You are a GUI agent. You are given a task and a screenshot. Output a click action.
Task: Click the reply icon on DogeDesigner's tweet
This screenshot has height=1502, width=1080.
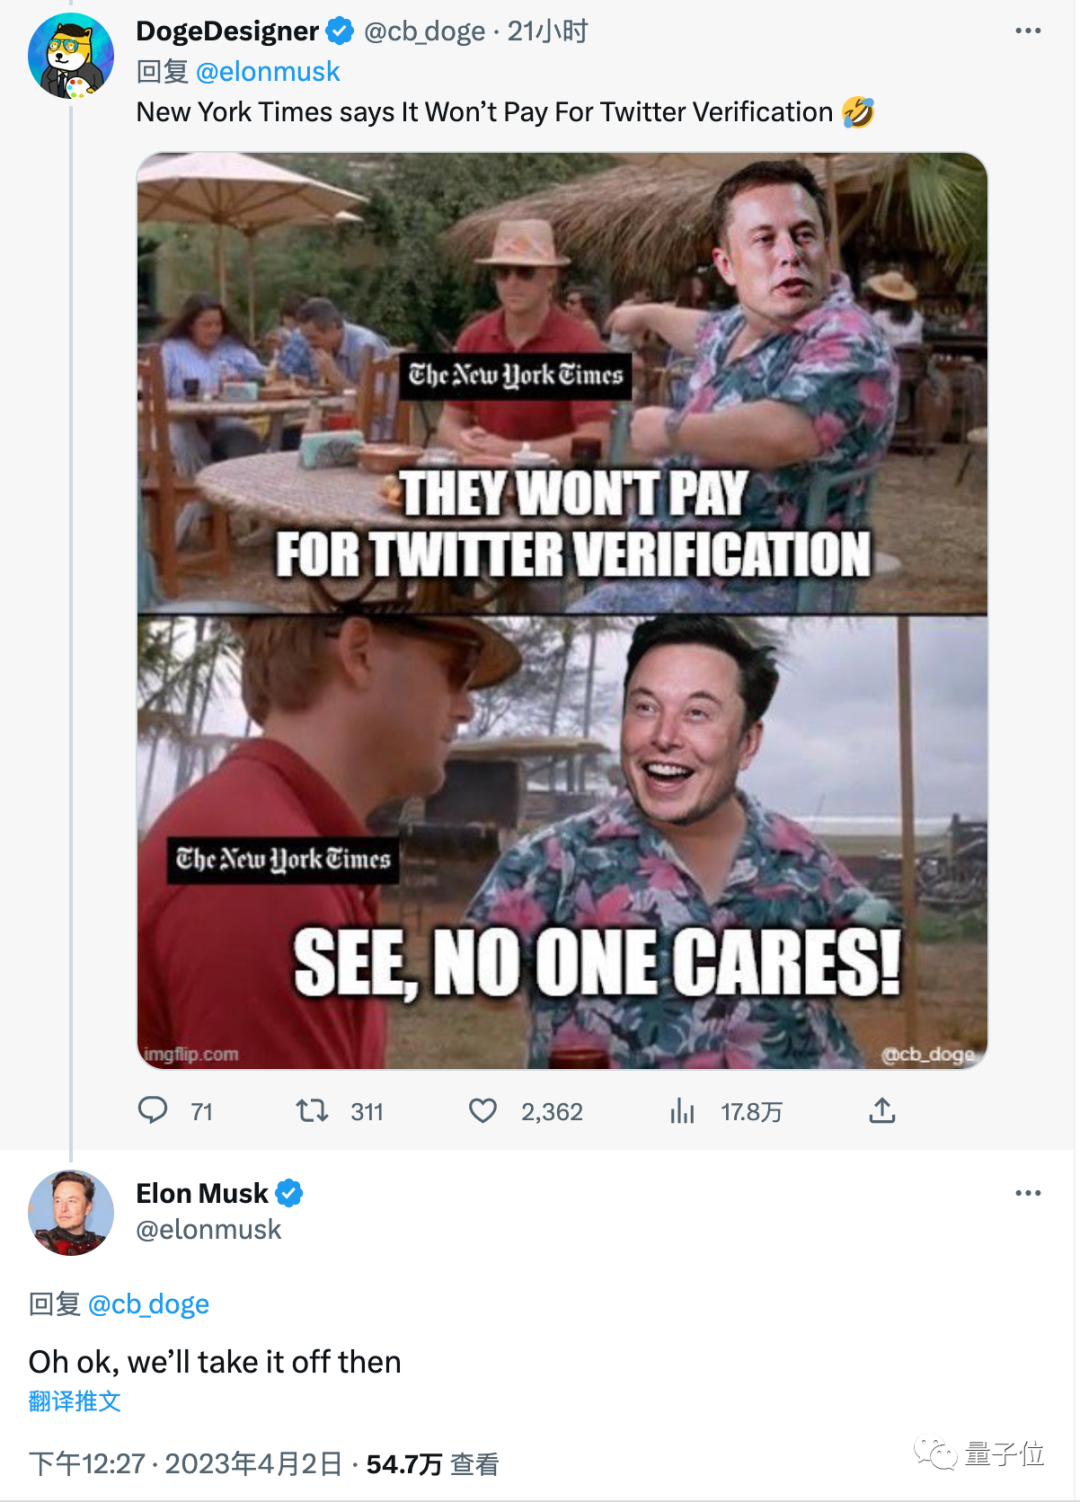coord(155,1111)
